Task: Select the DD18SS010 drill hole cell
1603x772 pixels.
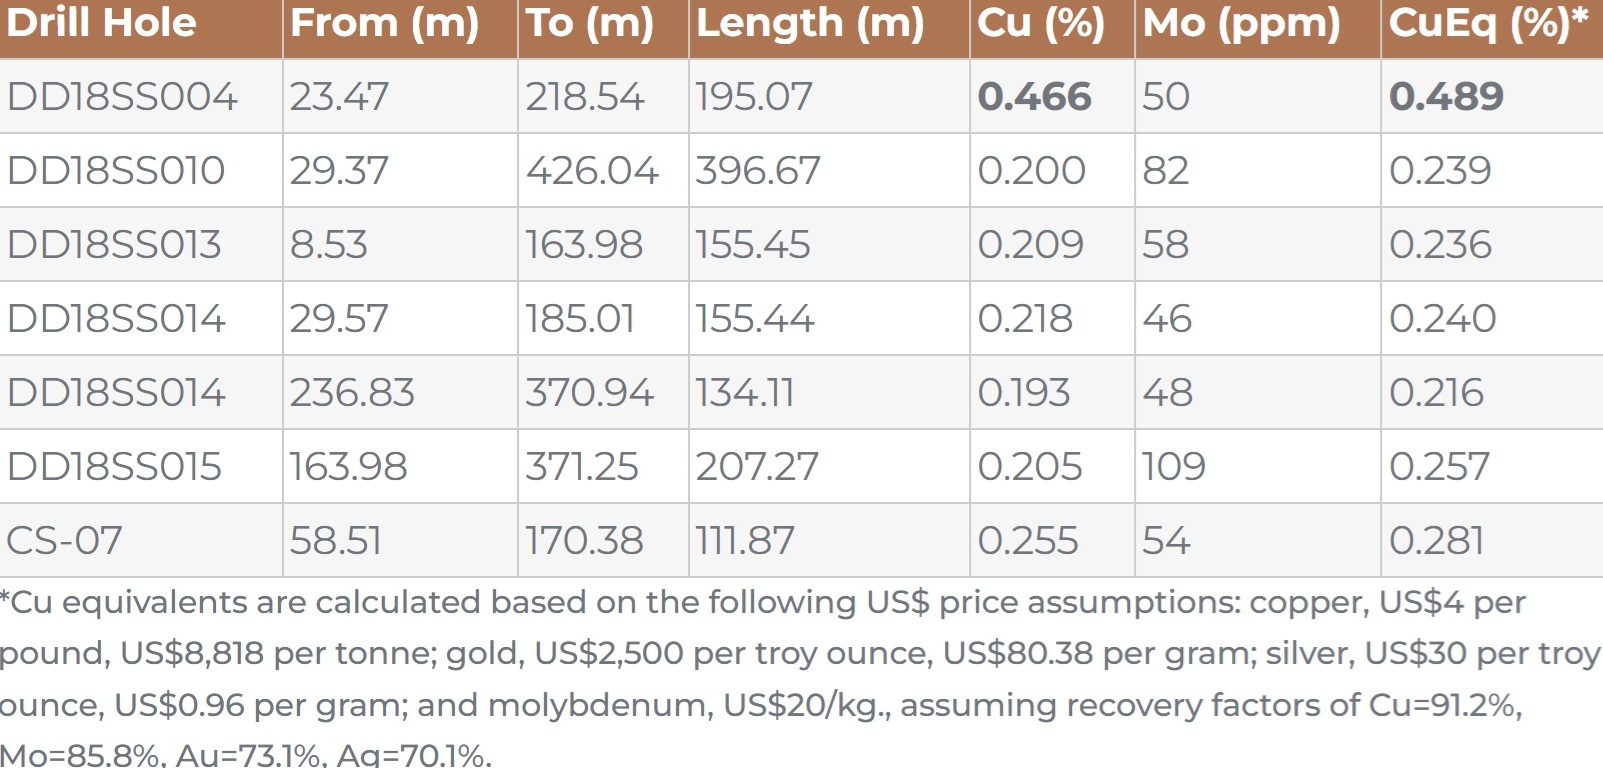Action: [116, 171]
